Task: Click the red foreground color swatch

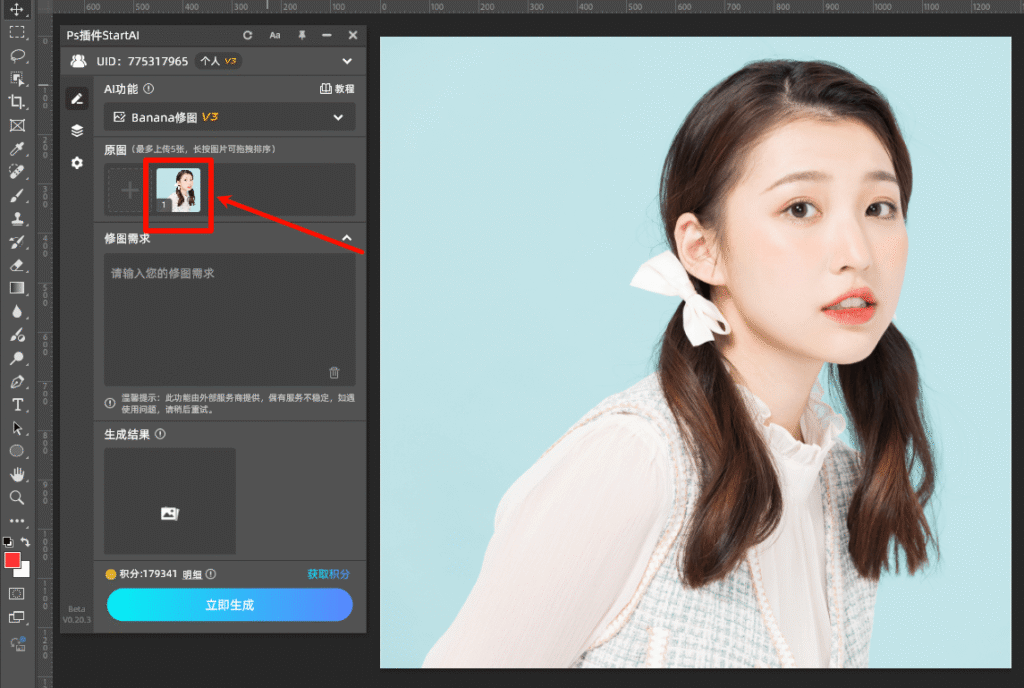Action: [x=12, y=561]
